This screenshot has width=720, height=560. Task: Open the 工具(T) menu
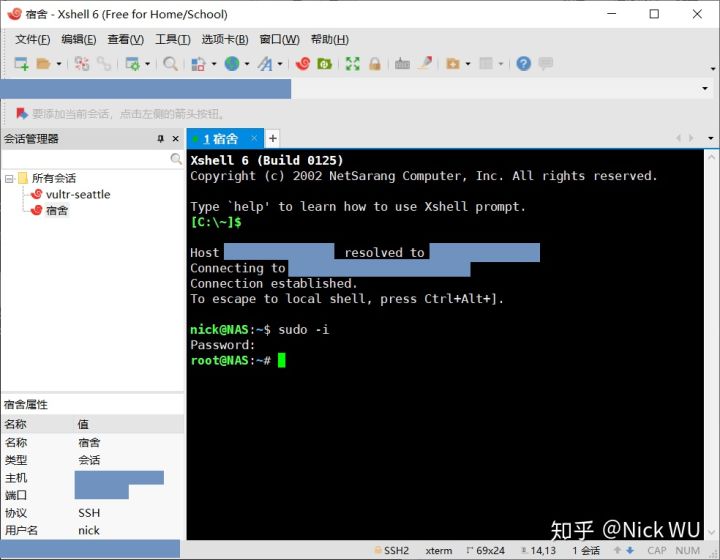173,39
